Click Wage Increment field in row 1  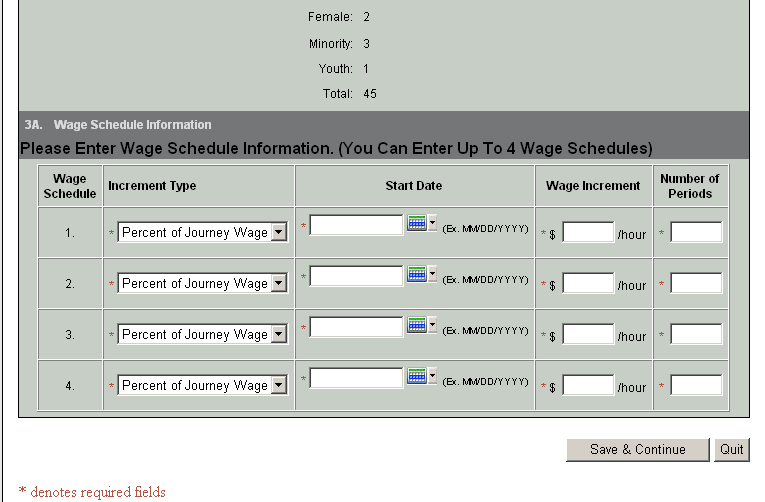point(588,233)
